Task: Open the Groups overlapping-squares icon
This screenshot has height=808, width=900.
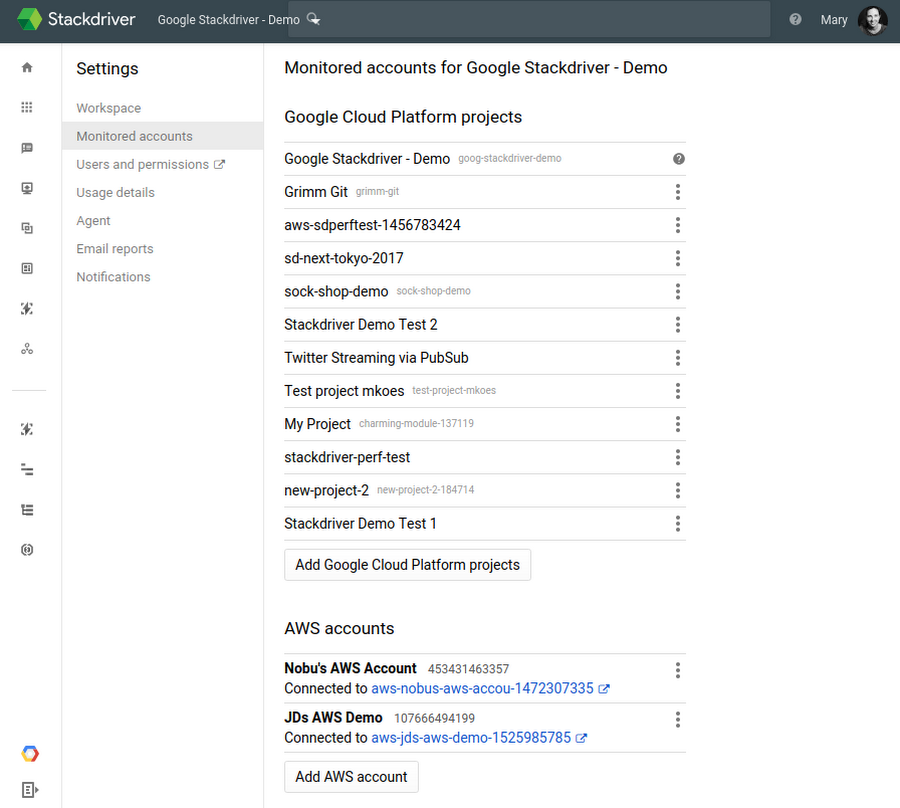Action: pos(27,228)
